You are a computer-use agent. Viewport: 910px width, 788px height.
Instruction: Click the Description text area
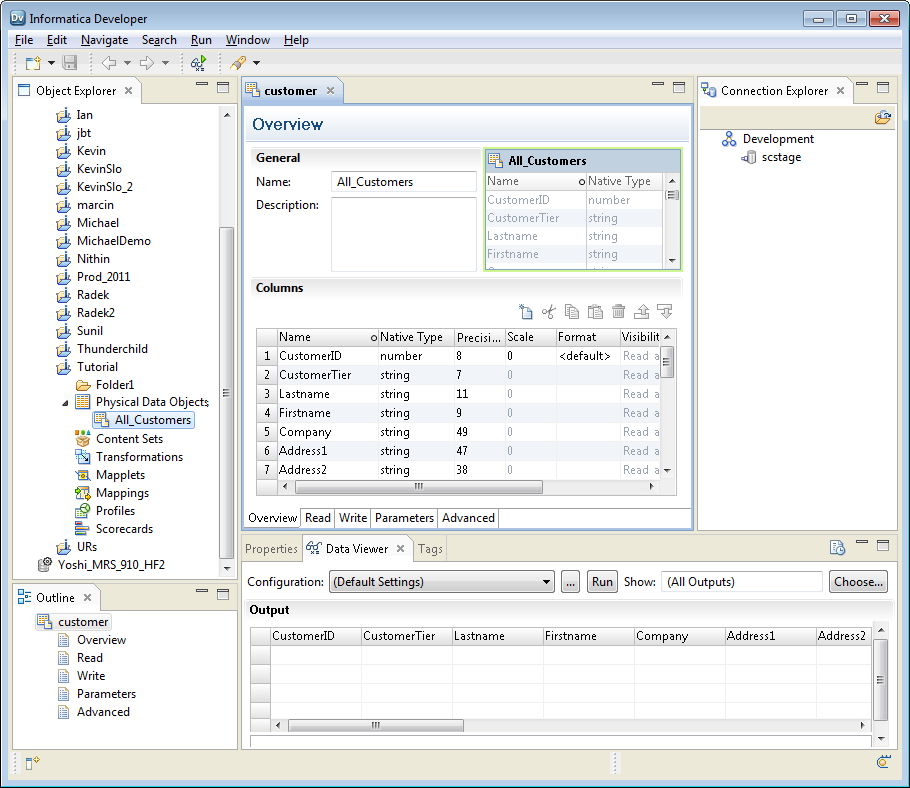pos(404,234)
